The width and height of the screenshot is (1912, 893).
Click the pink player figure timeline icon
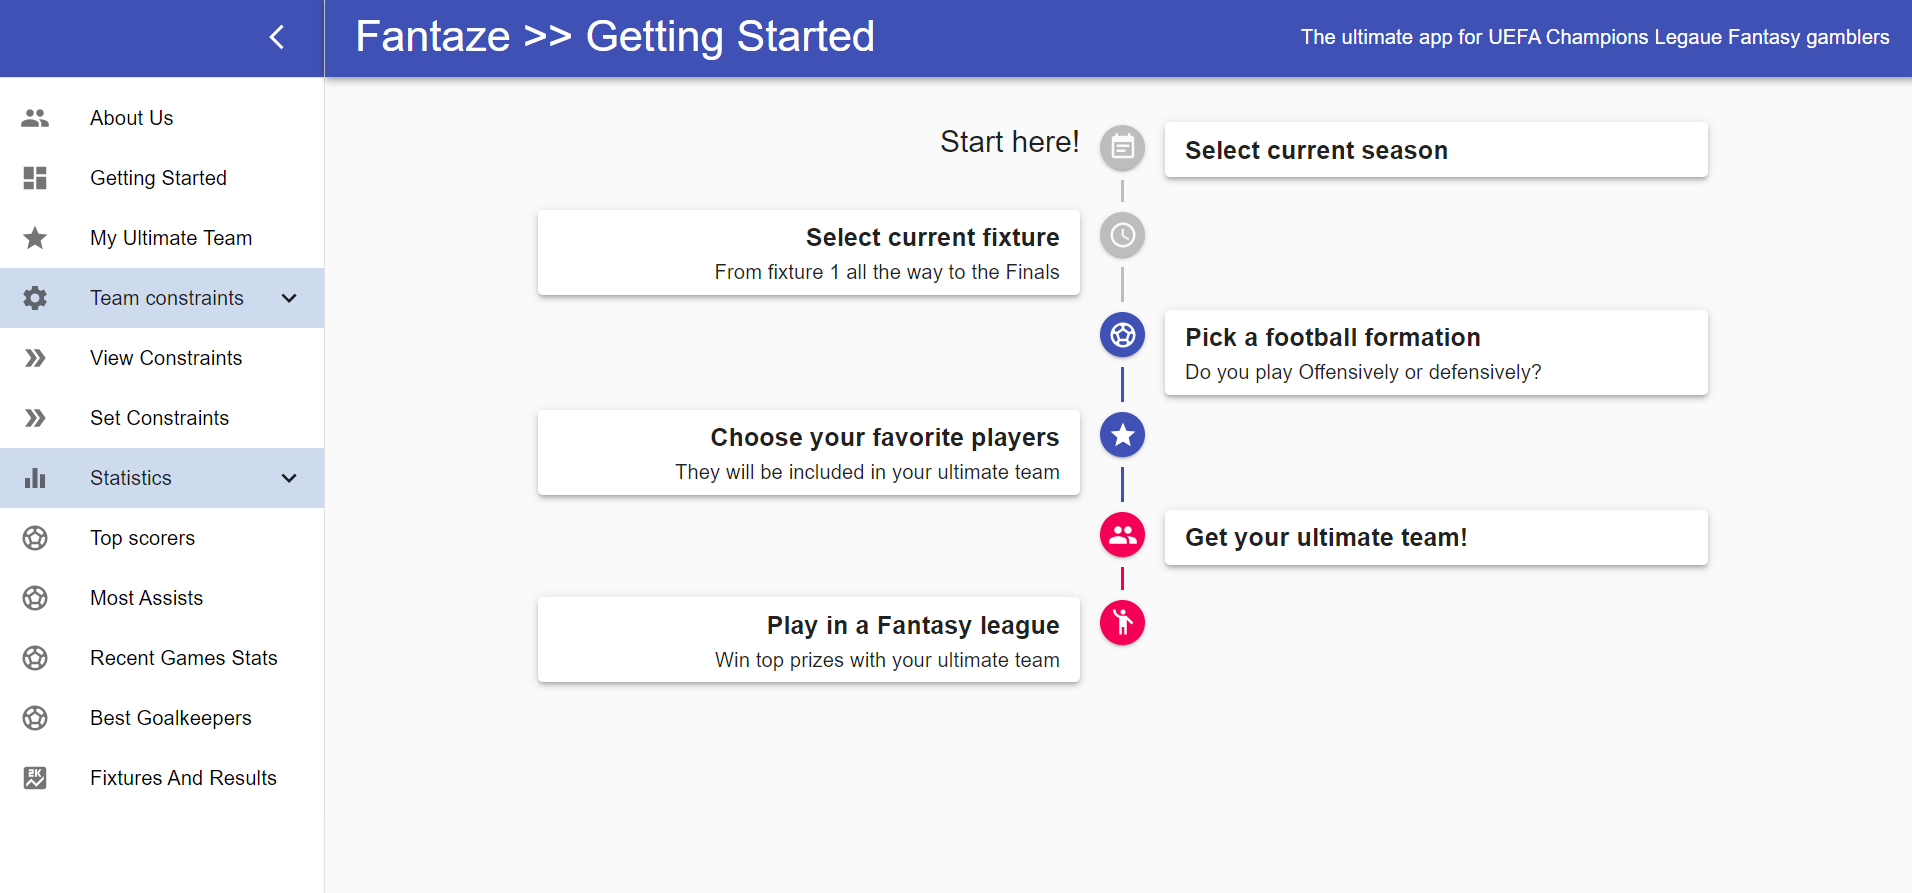point(1122,623)
